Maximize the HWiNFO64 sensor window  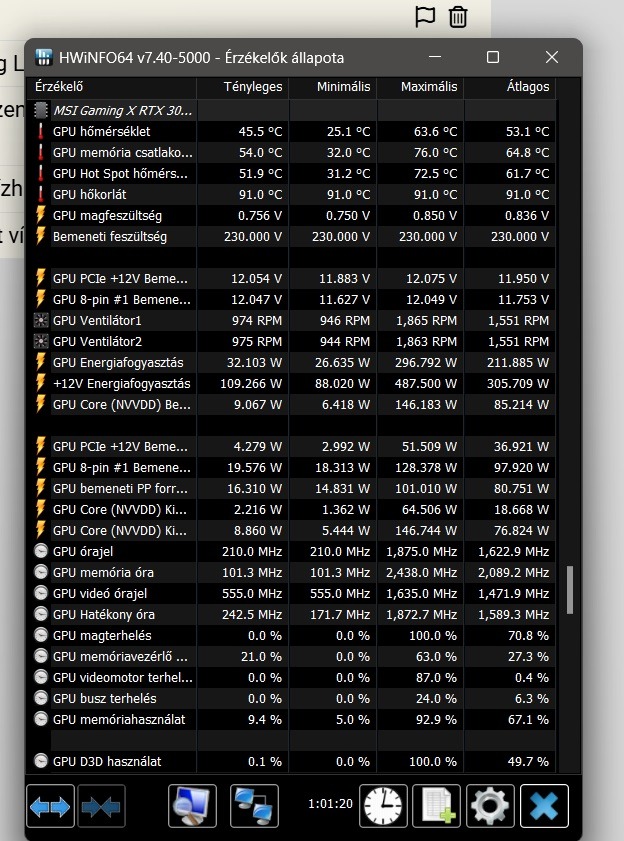click(x=493, y=57)
